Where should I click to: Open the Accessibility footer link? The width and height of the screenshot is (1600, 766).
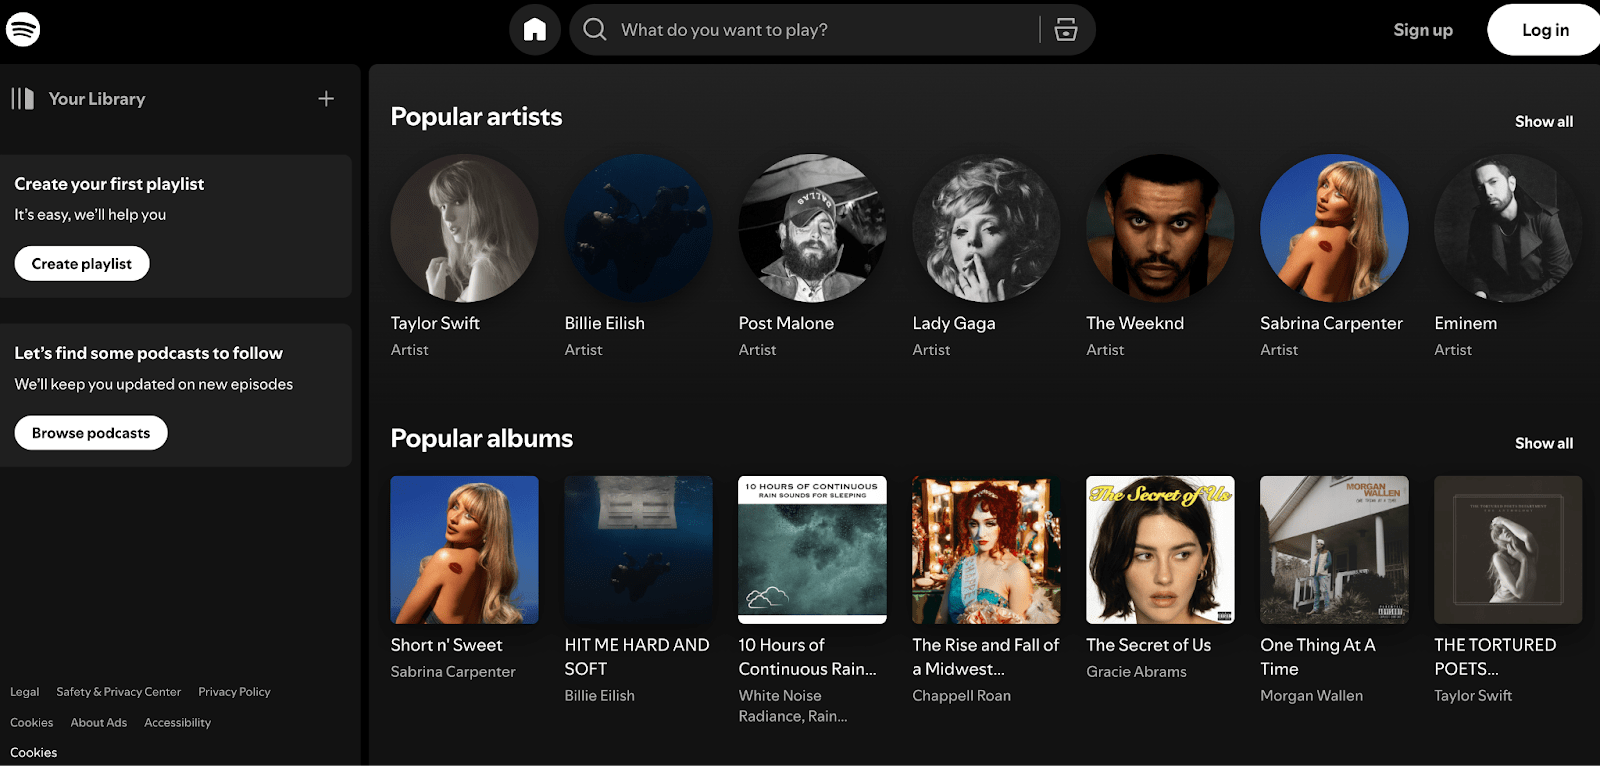[177, 723]
